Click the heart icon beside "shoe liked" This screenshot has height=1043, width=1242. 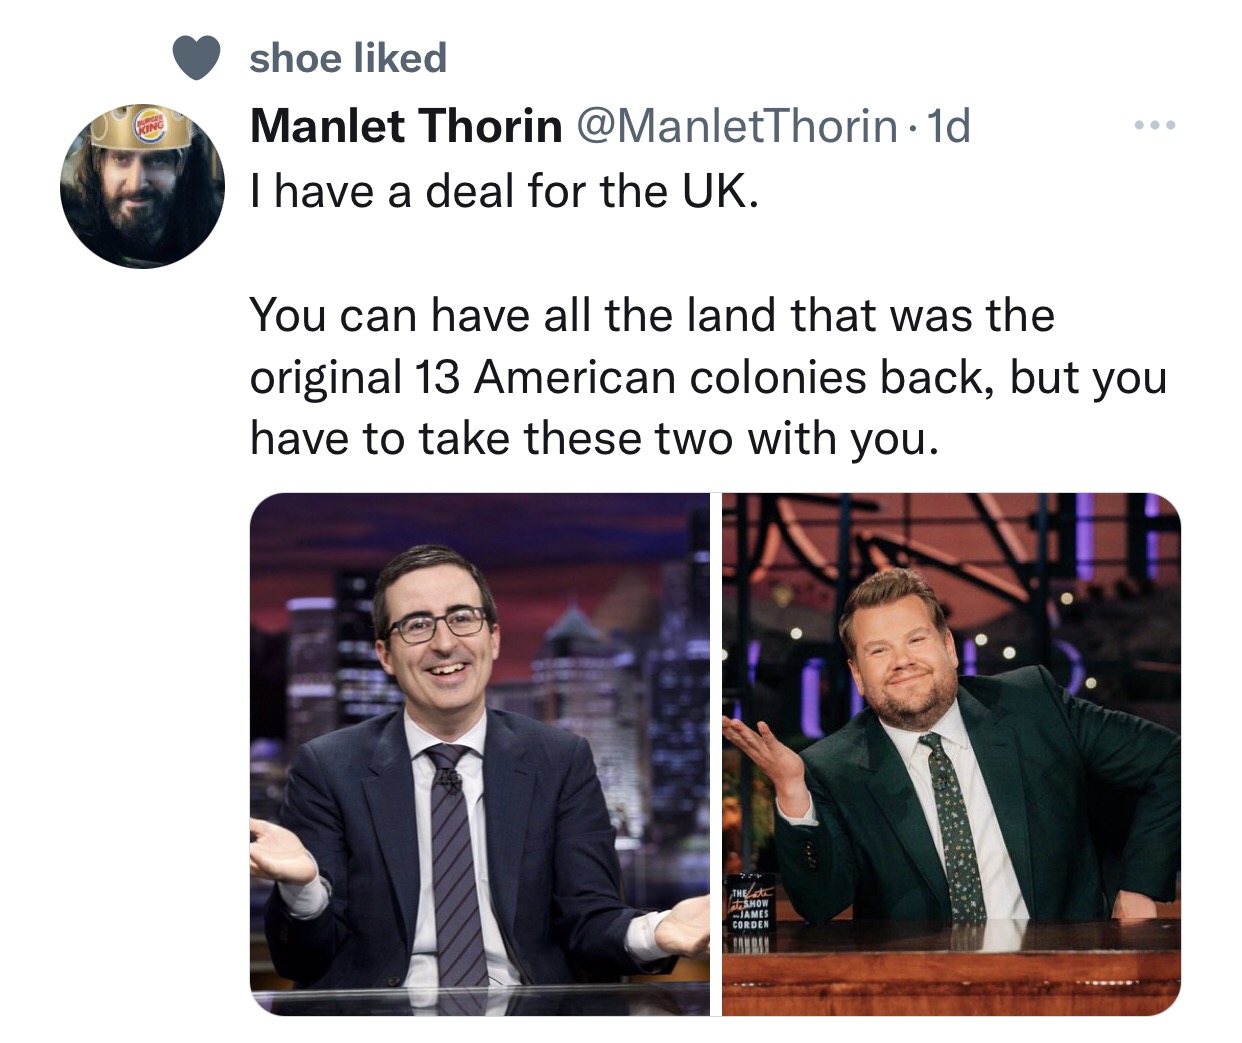pyautogui.click(x=196, y=58)
